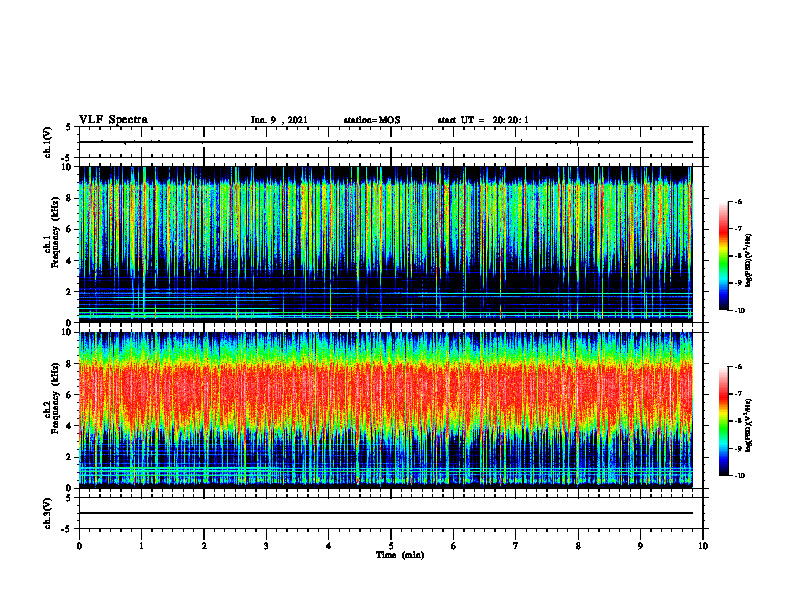
Task: Click the "4" kHz tick on ch.2 frequency axis
Action: pos(70,426)
